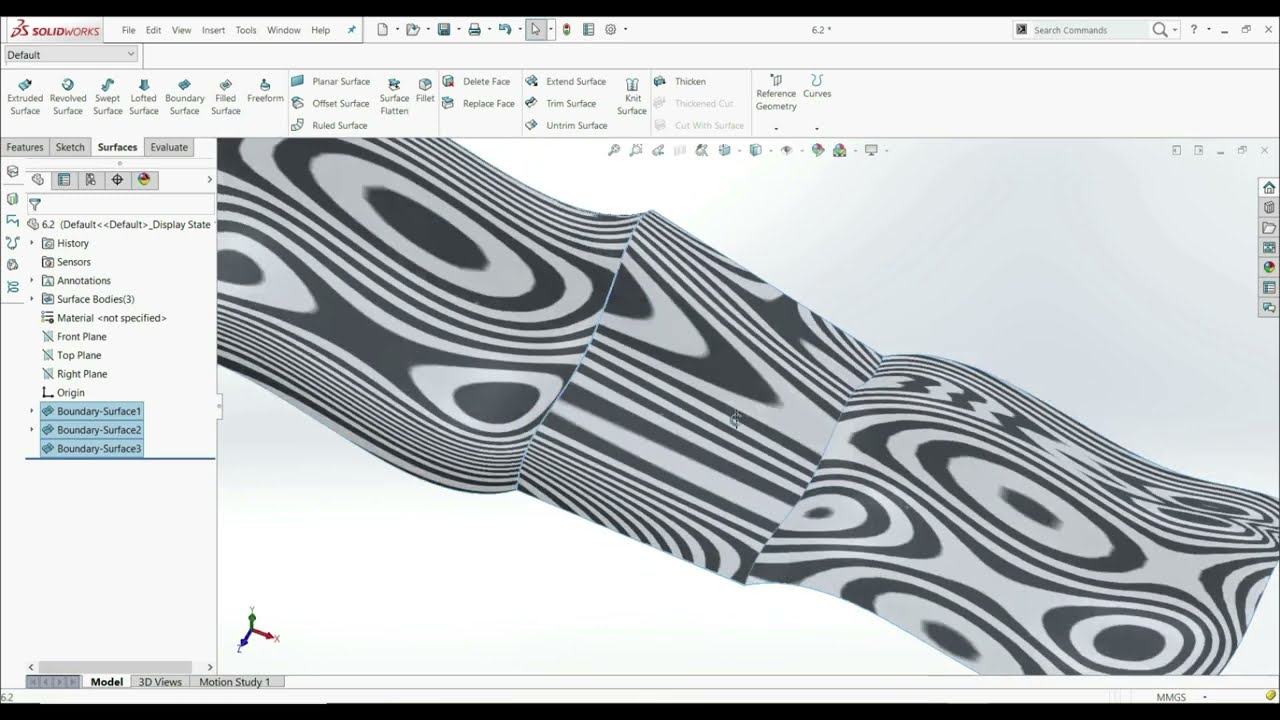The width and height of the screenshot is (1280, 720).
Task: Click the Zoom to Fit icon
Action: [614, 150]
